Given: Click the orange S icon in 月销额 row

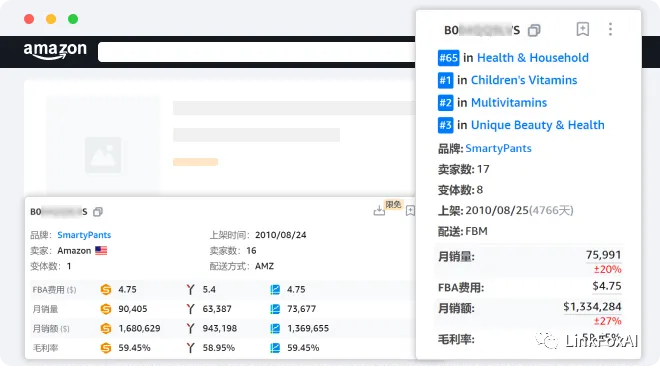Looking at the screenshot, I should point(106,328).
